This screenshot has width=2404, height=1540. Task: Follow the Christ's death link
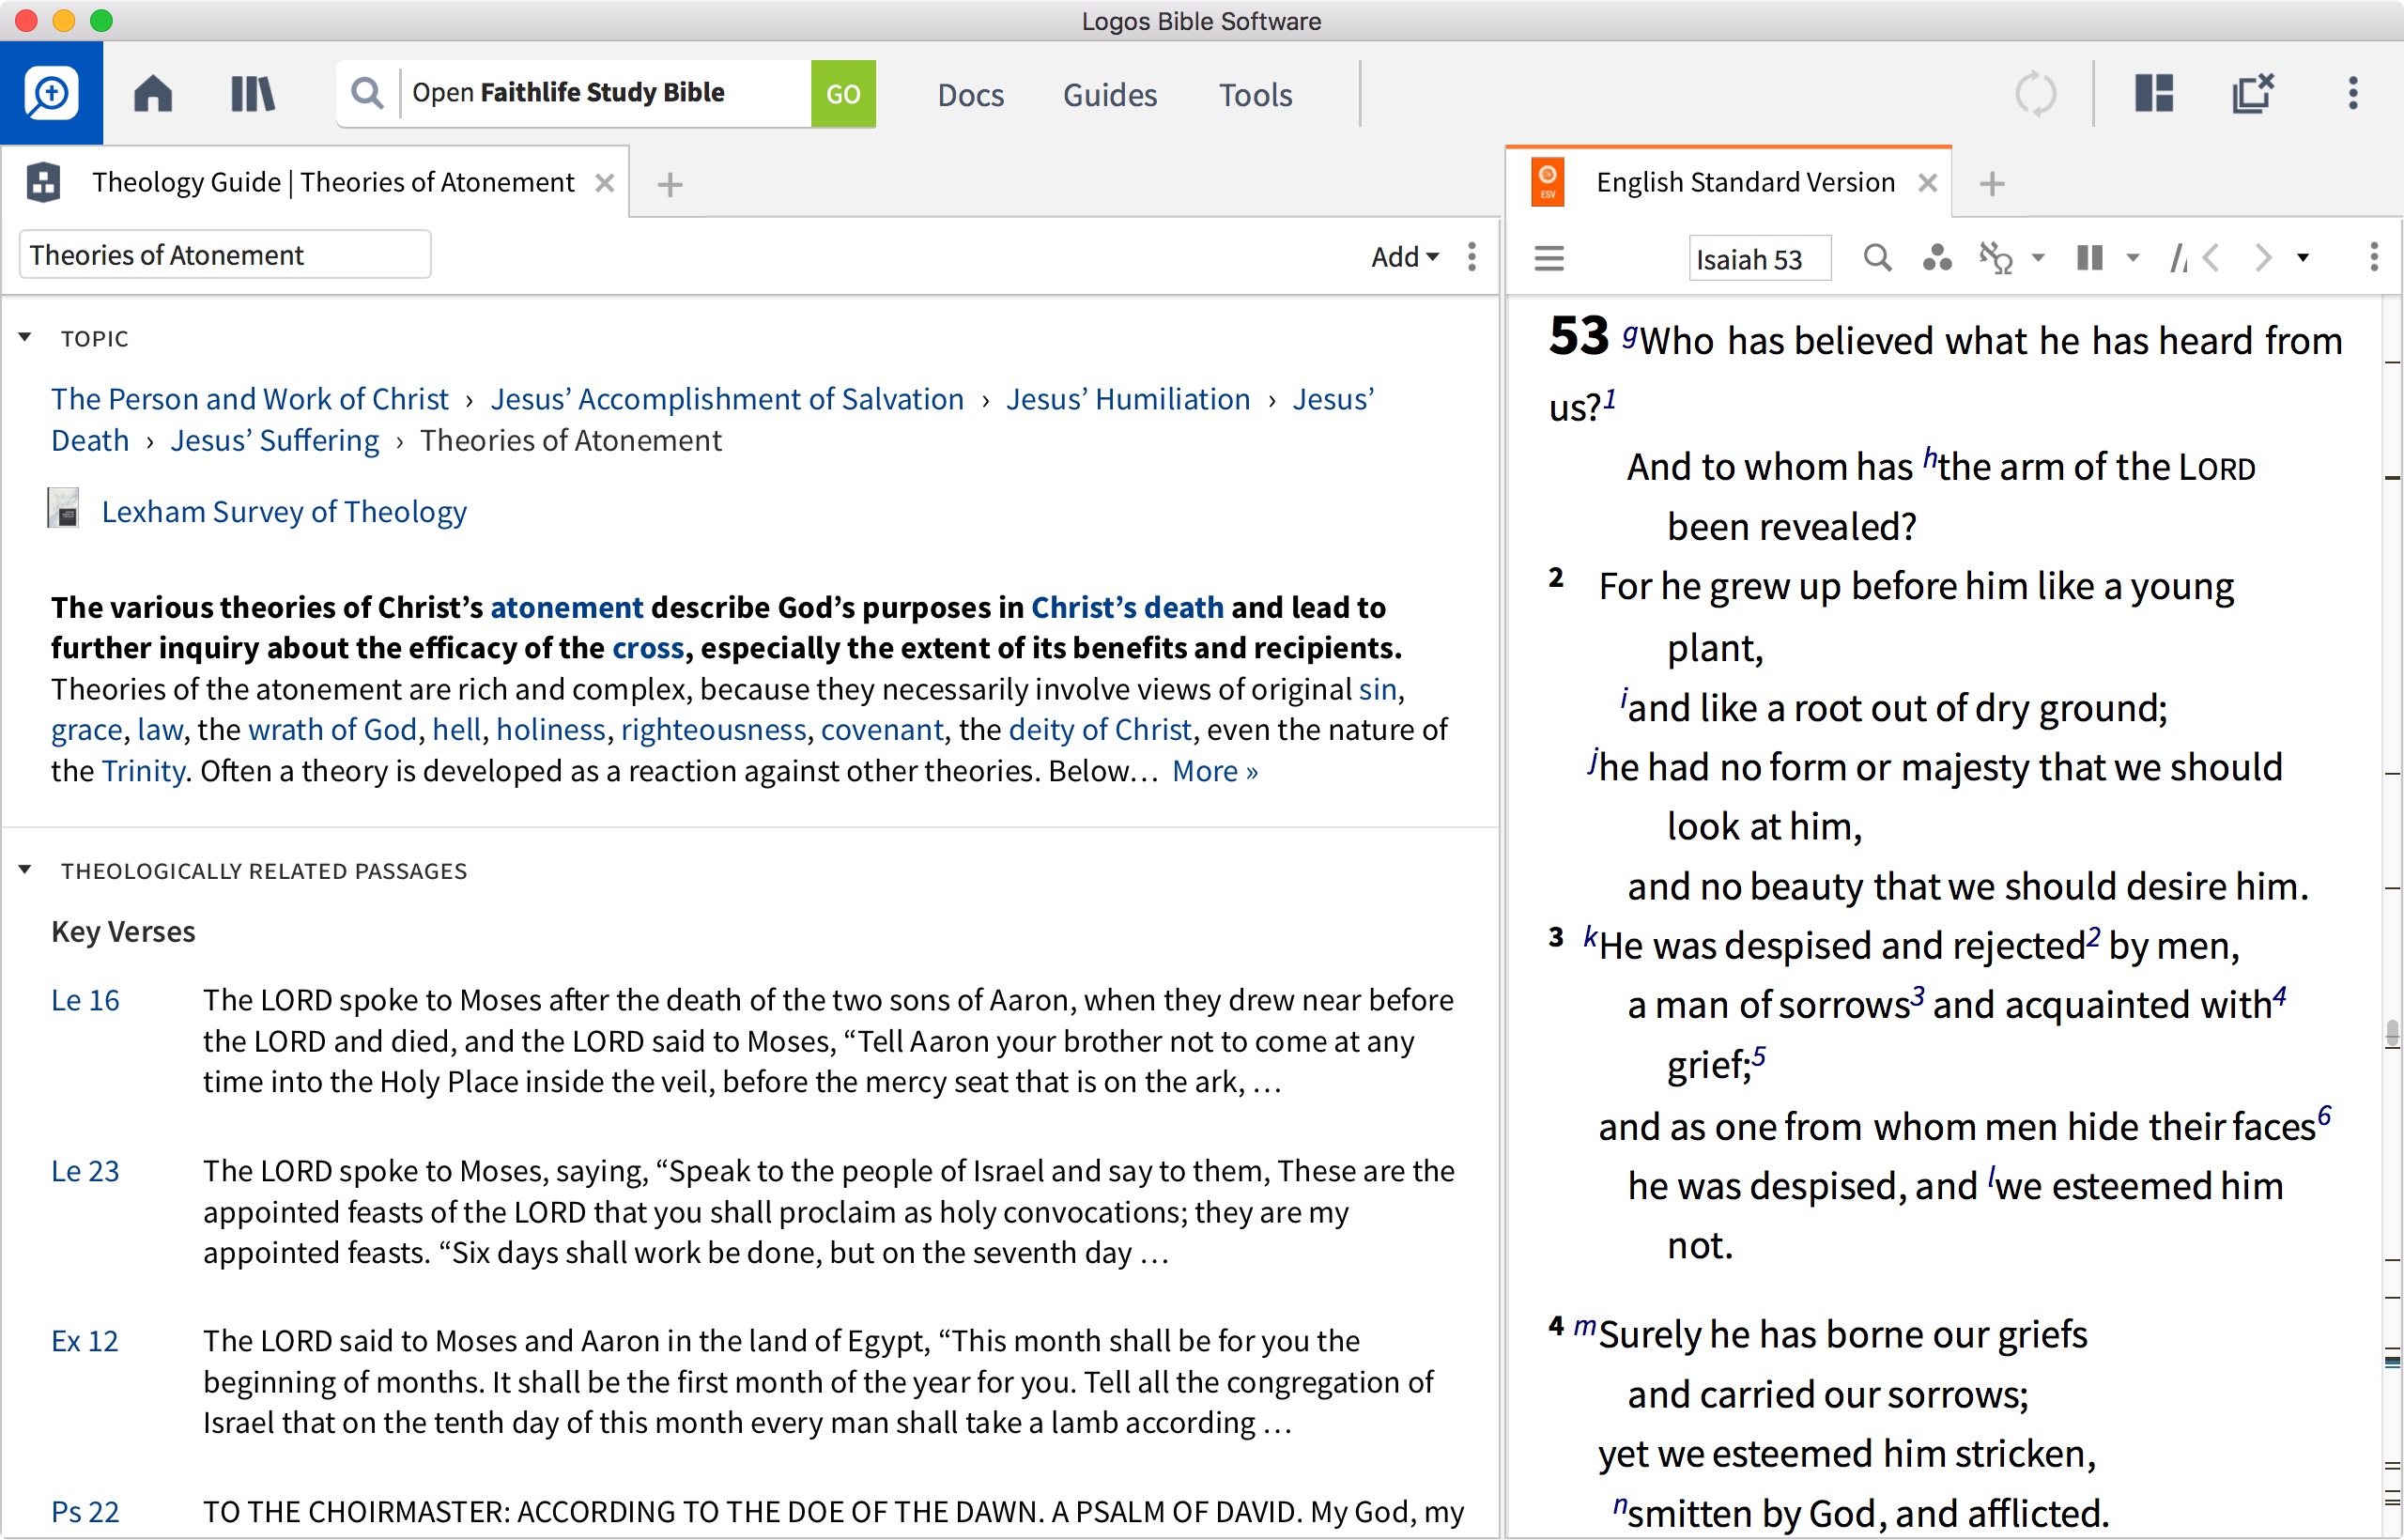coord(1127,607)
